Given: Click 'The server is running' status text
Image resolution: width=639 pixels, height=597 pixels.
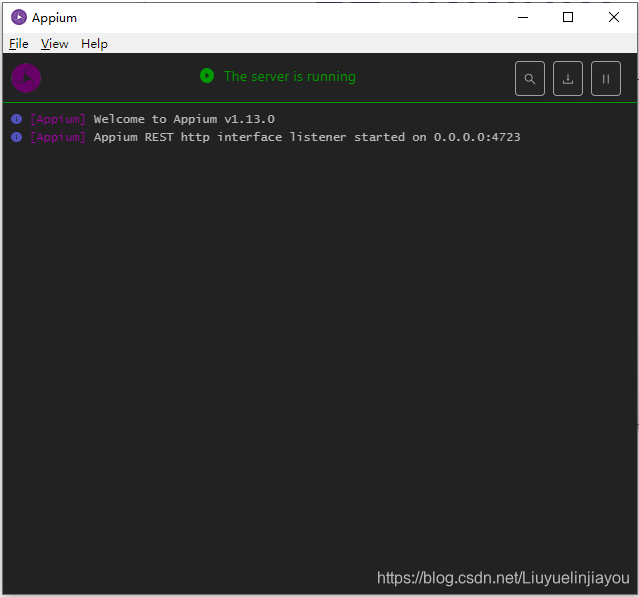Looking at the screenshot, I should (x=290, y=76).
